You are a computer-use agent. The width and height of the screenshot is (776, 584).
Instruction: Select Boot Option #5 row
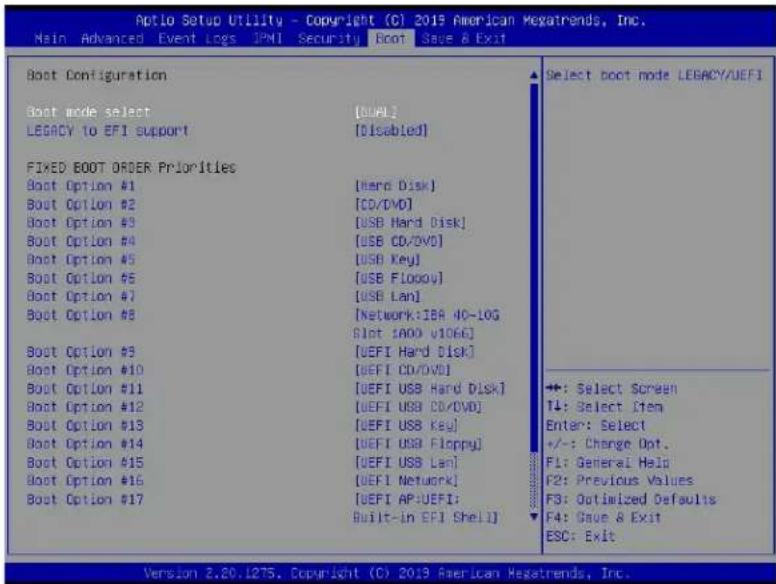click(x=81, y=259)
